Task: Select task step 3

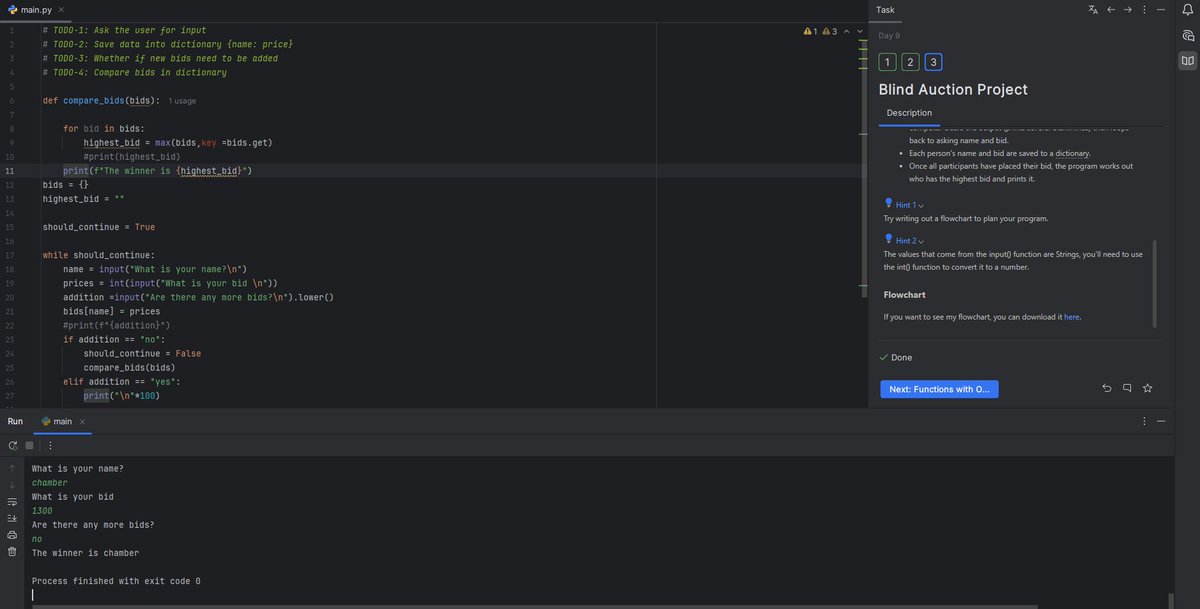Action: 934,63
